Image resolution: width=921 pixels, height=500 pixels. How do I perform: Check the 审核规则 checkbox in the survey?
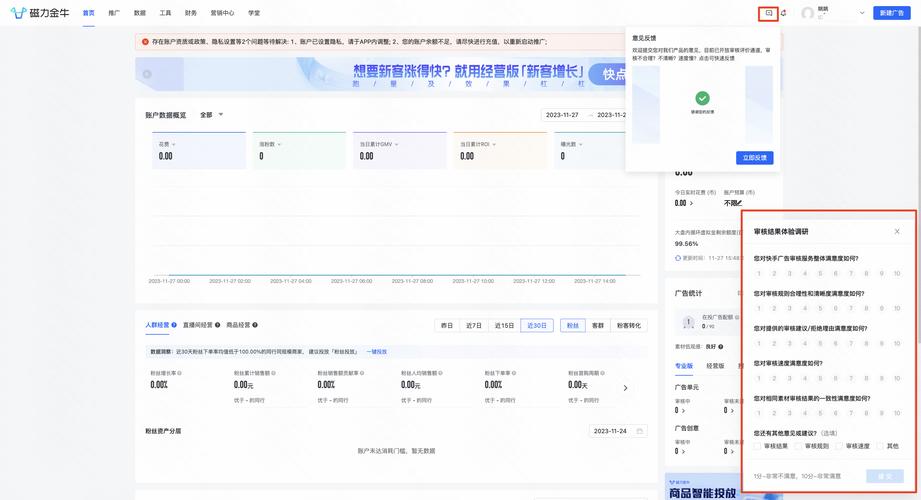tap(798, 447)
